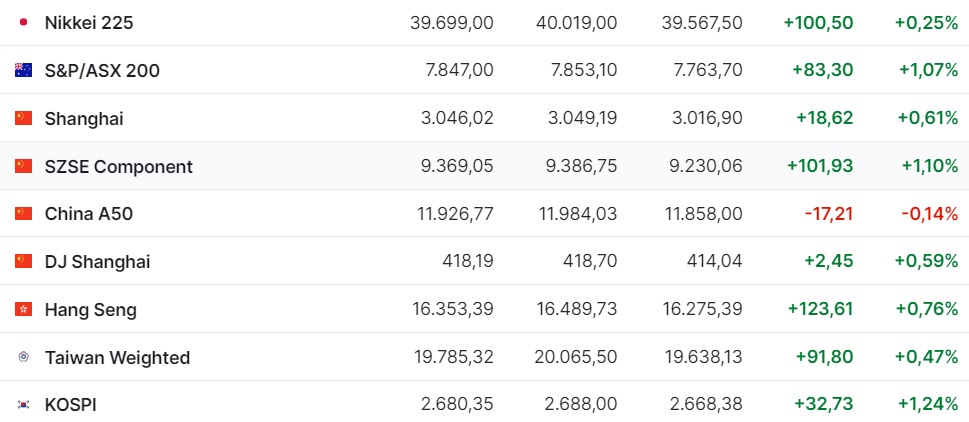Click the China flag icon beside SZSE Component
969x422 pixels.
tap(23, 166)
